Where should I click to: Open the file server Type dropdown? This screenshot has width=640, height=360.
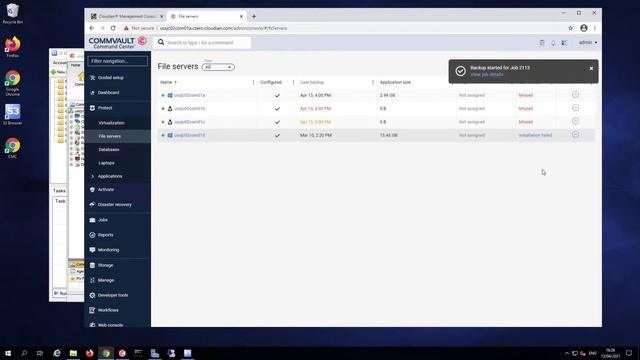218,67
